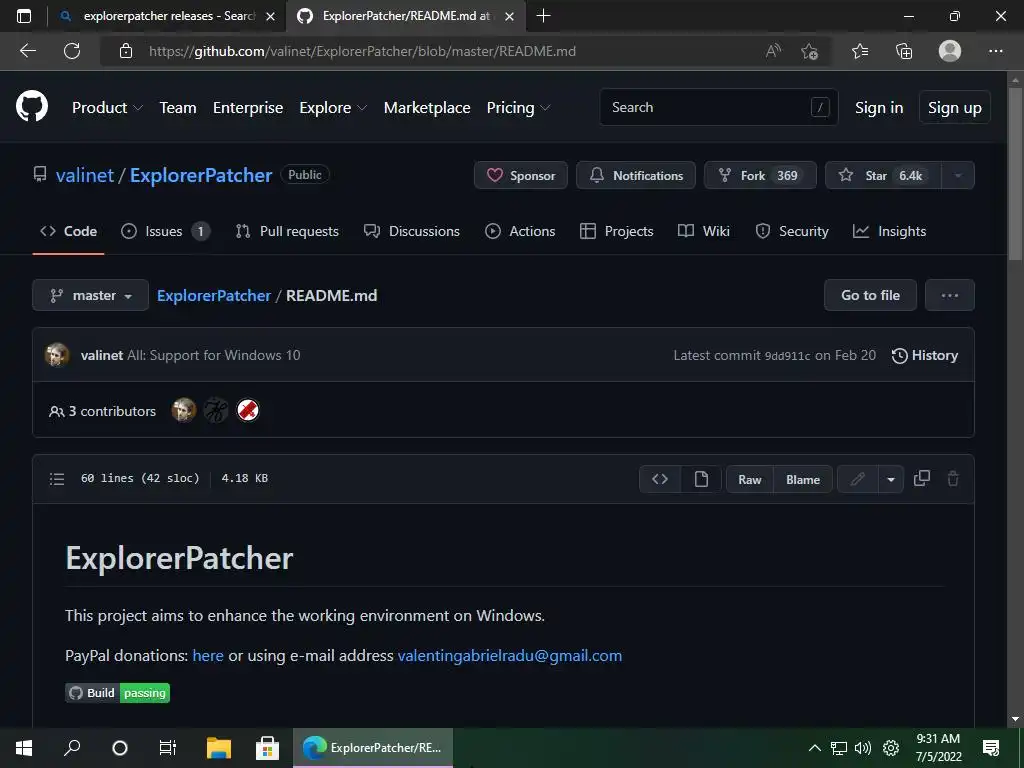Click the pencil edit file icon
Viewport: 1024px width, 768px height.
857,479
